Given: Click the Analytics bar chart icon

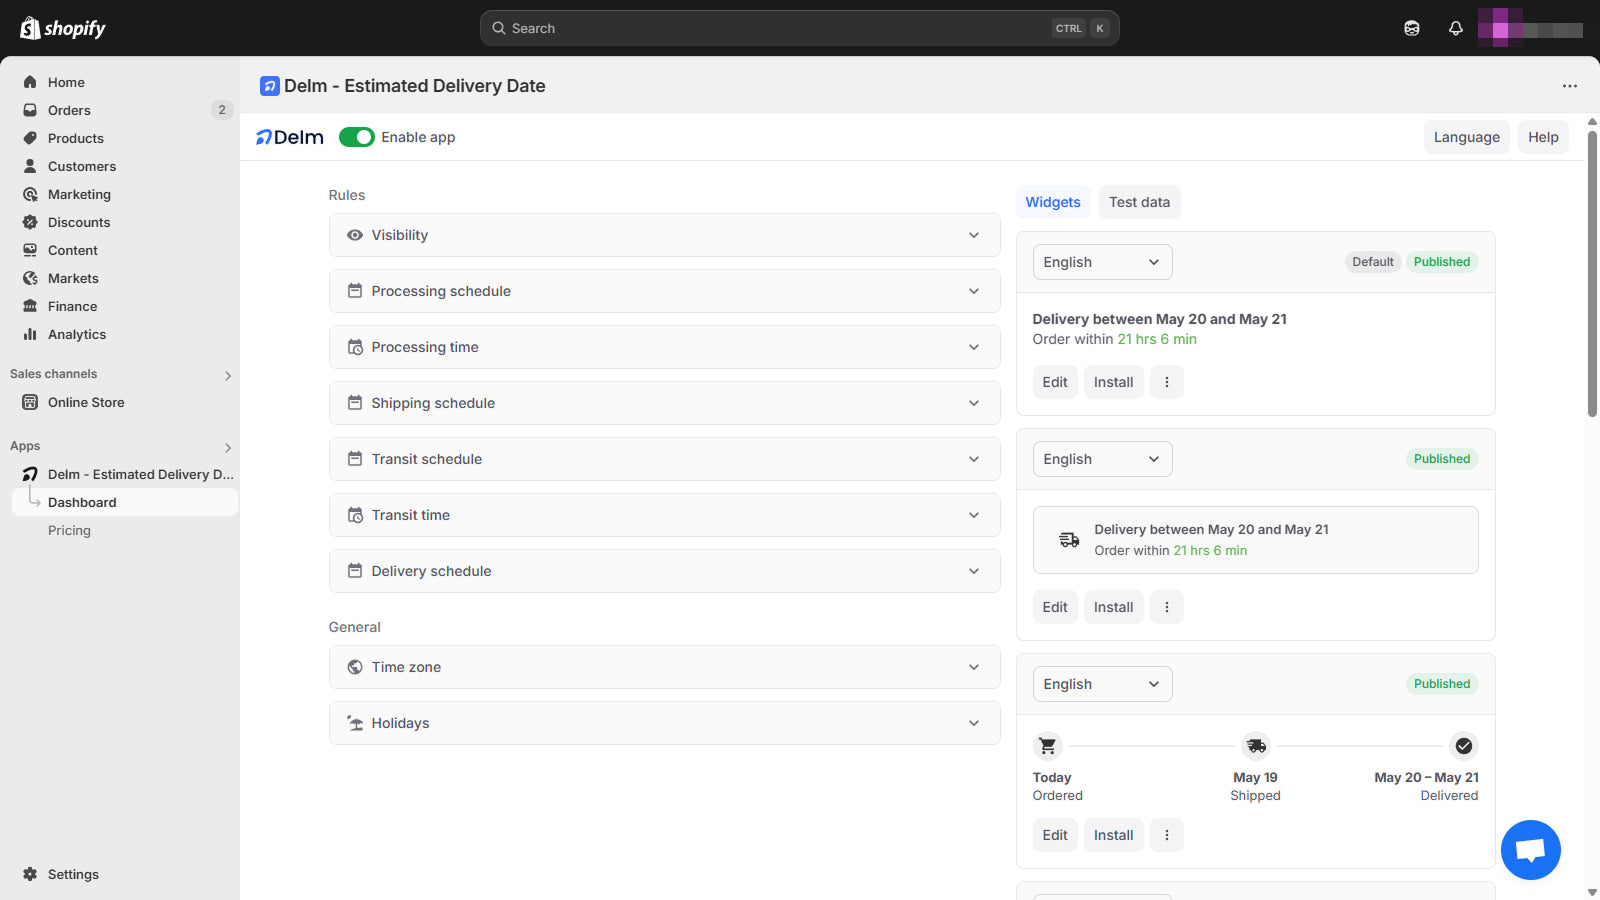Looking at the screenshot, I should (30, 334).
